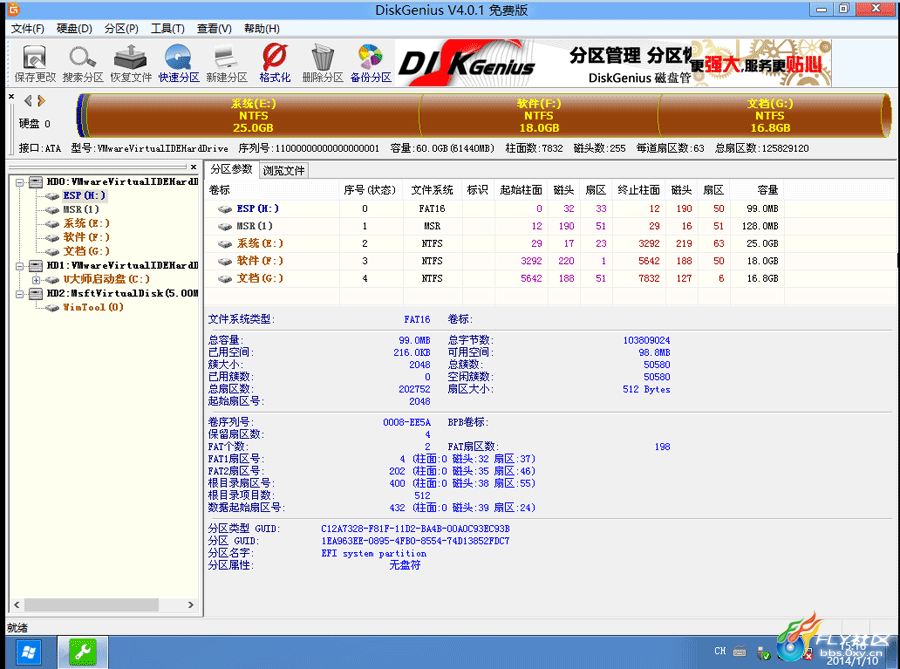Viewport: 900px width, 669px height.
Task: Close the disk bar panel
Action: (x=11, y=97)
